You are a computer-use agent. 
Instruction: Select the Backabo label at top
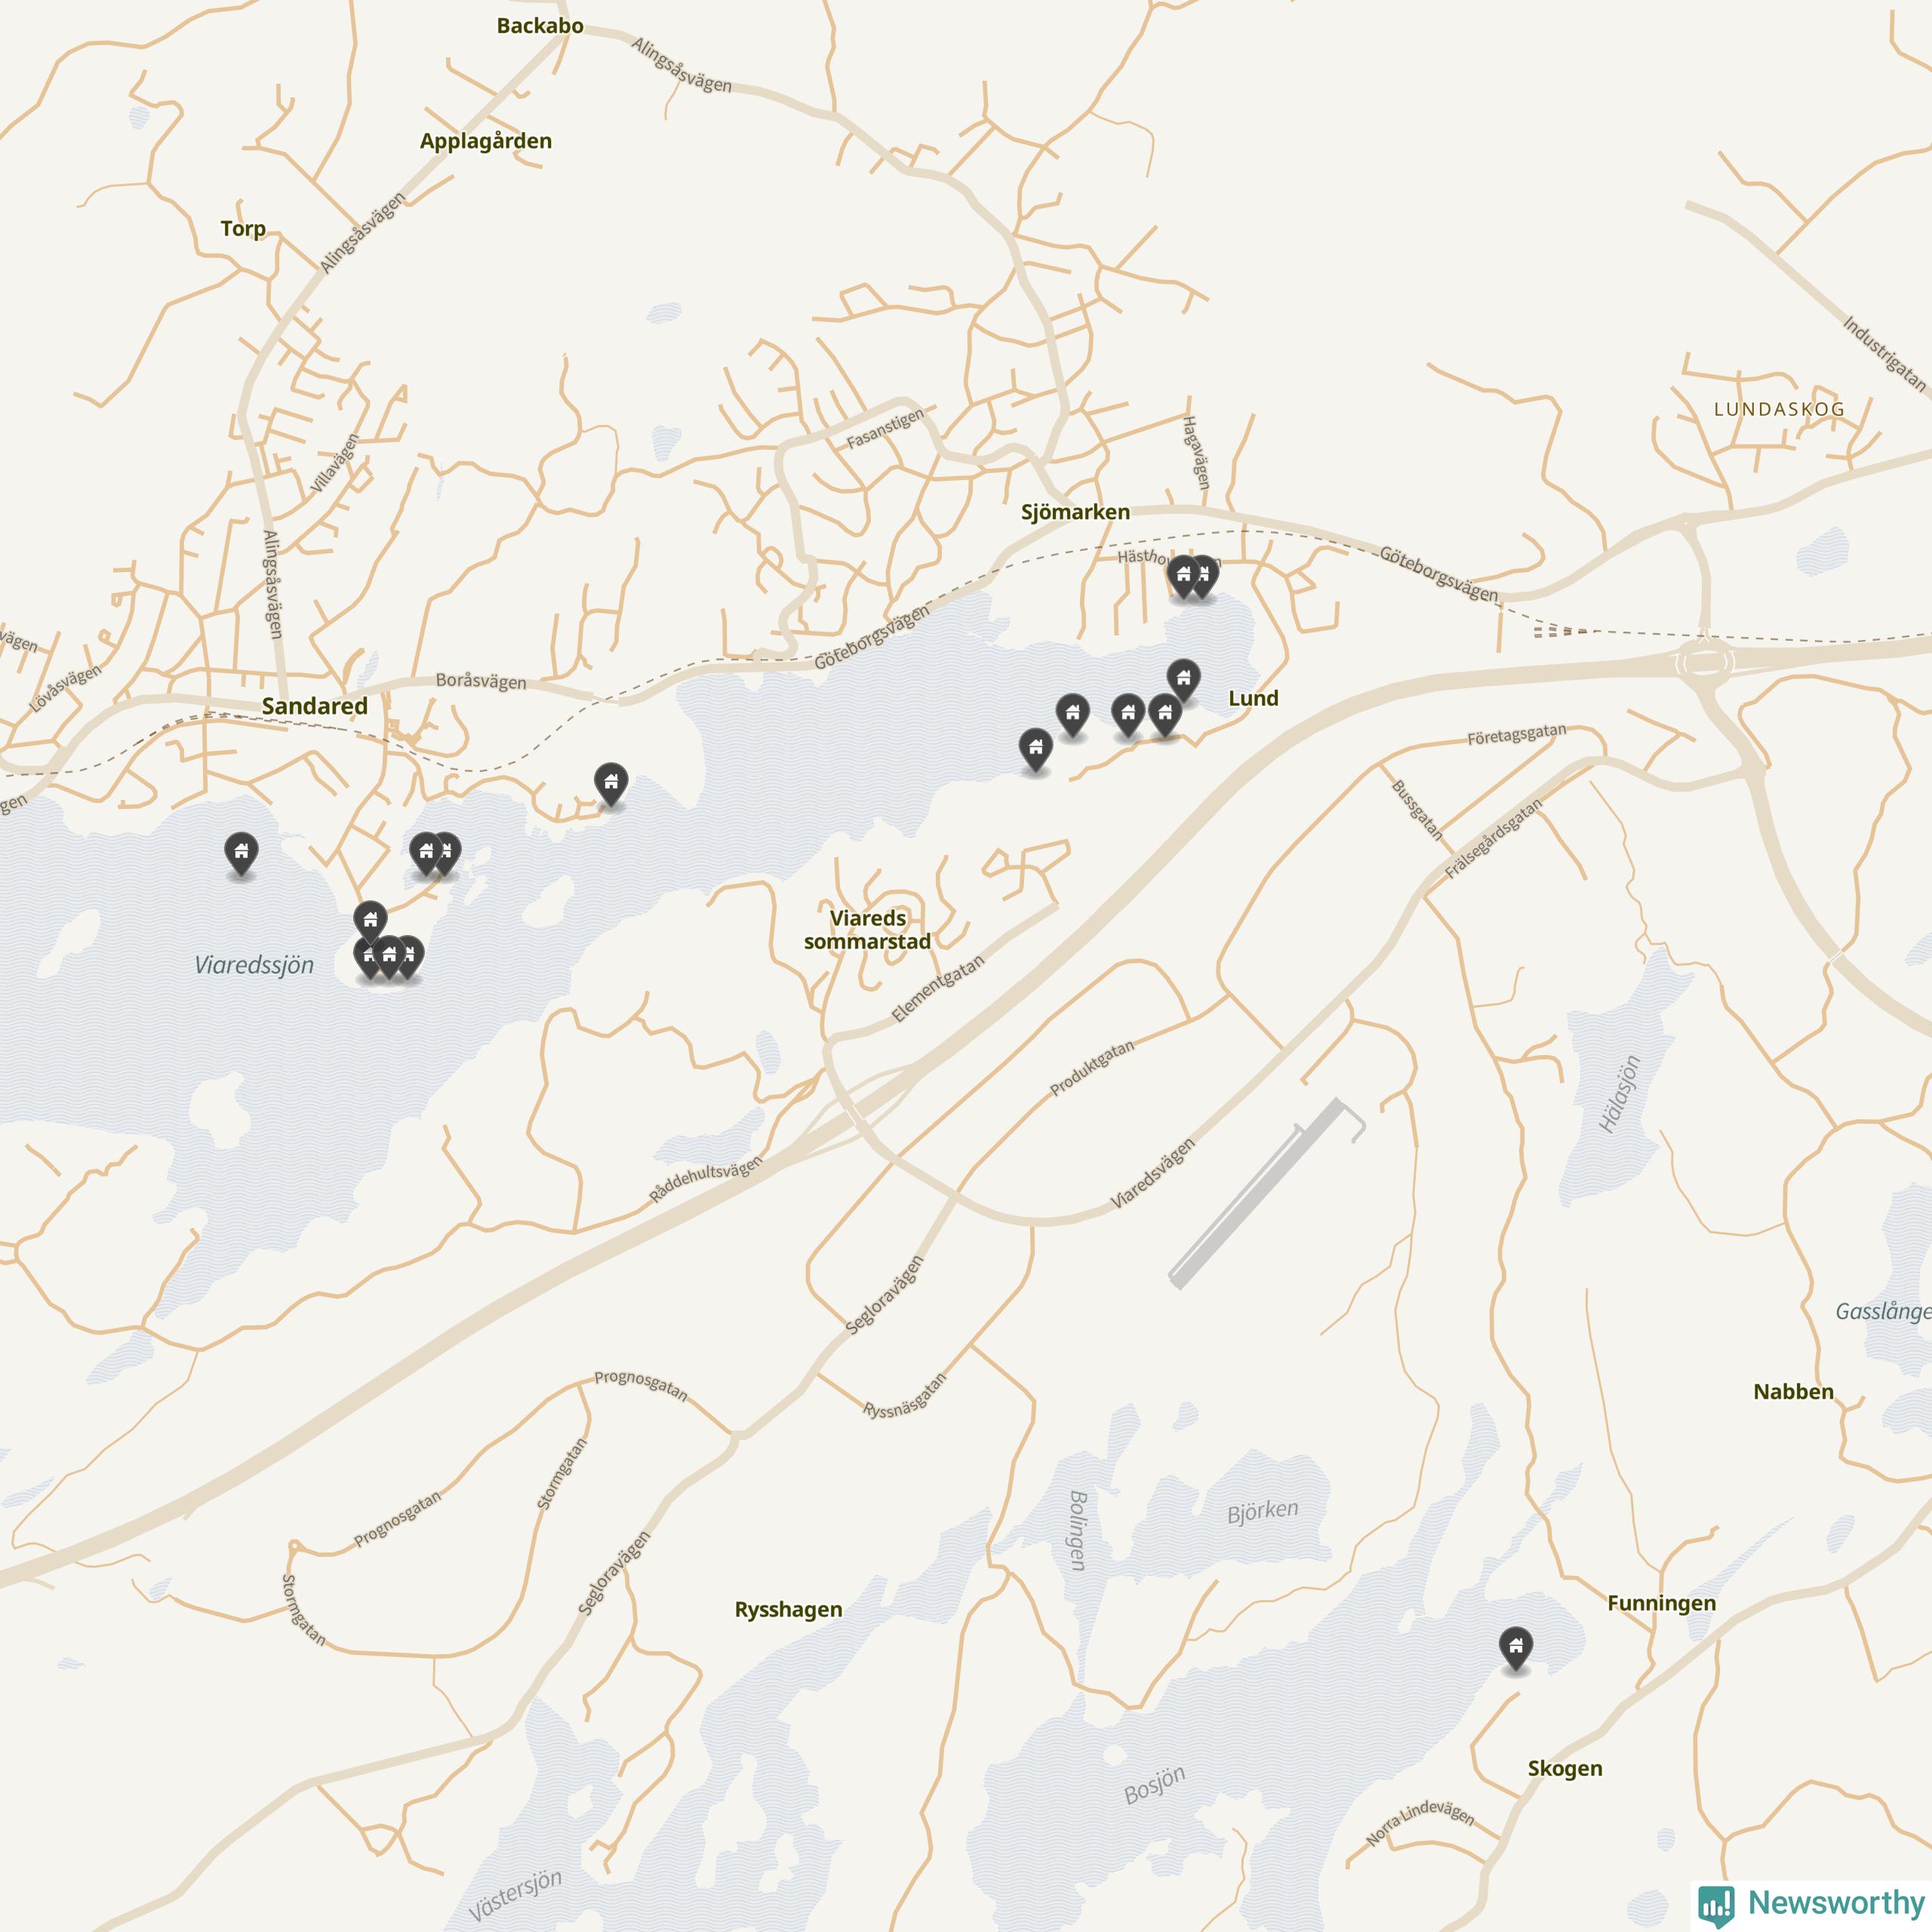pos(540,26)
